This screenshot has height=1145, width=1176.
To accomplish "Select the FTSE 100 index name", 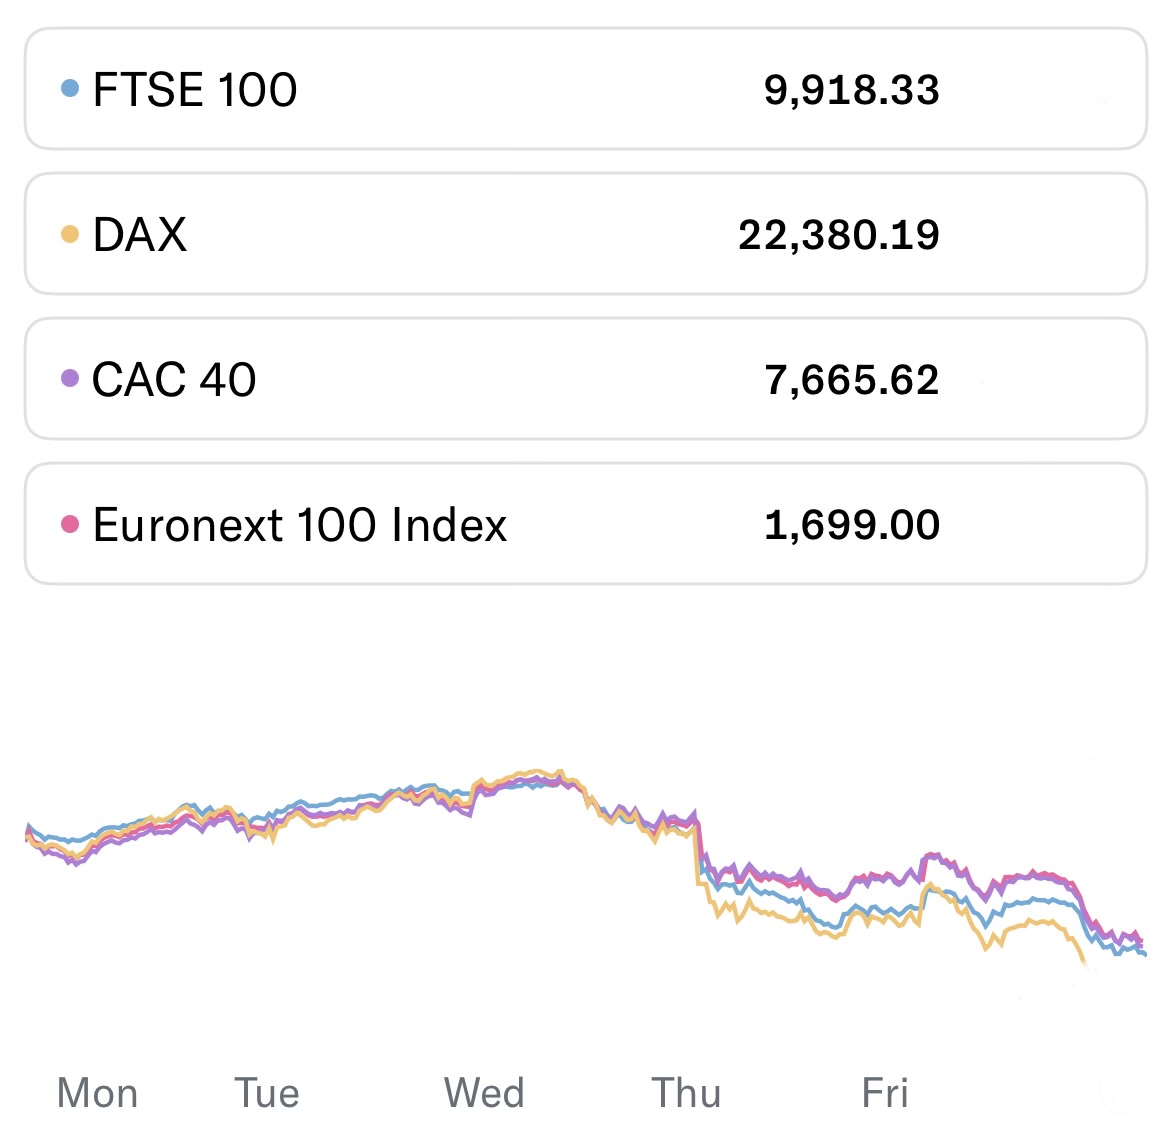I will pos(195,90).
